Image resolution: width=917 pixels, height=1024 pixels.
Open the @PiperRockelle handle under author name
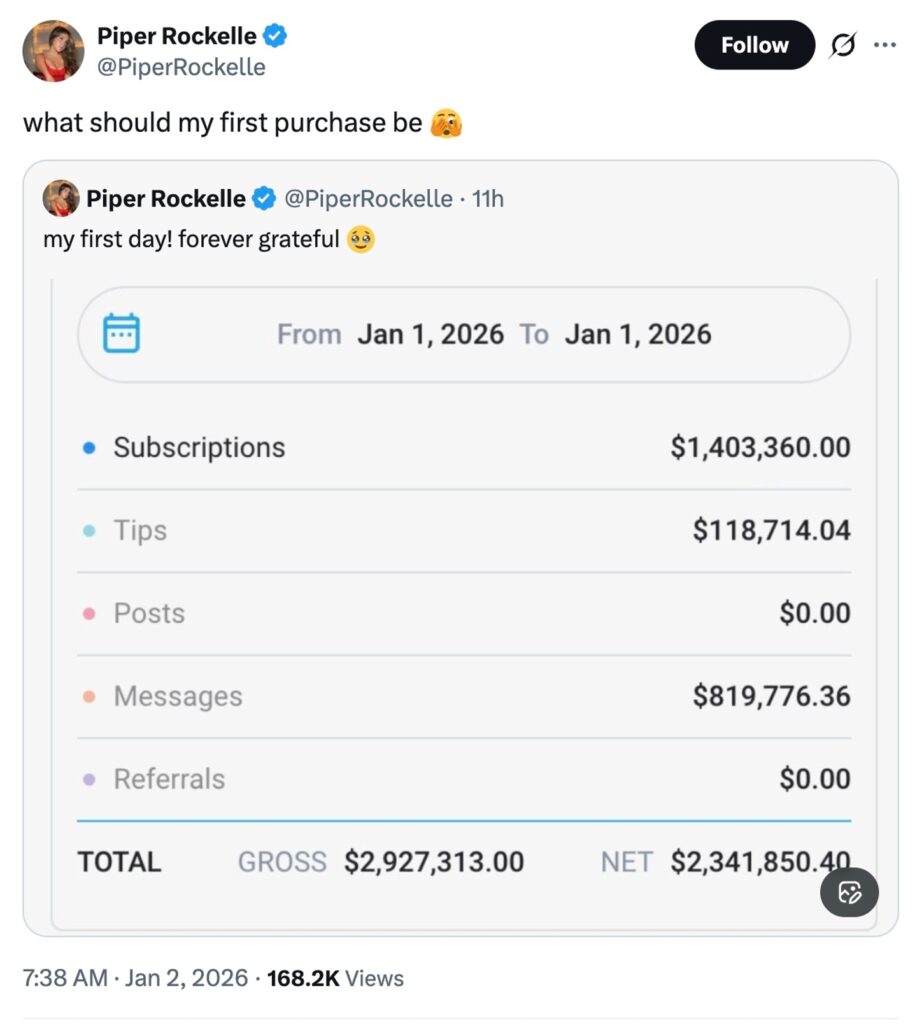tap(181, 67)
